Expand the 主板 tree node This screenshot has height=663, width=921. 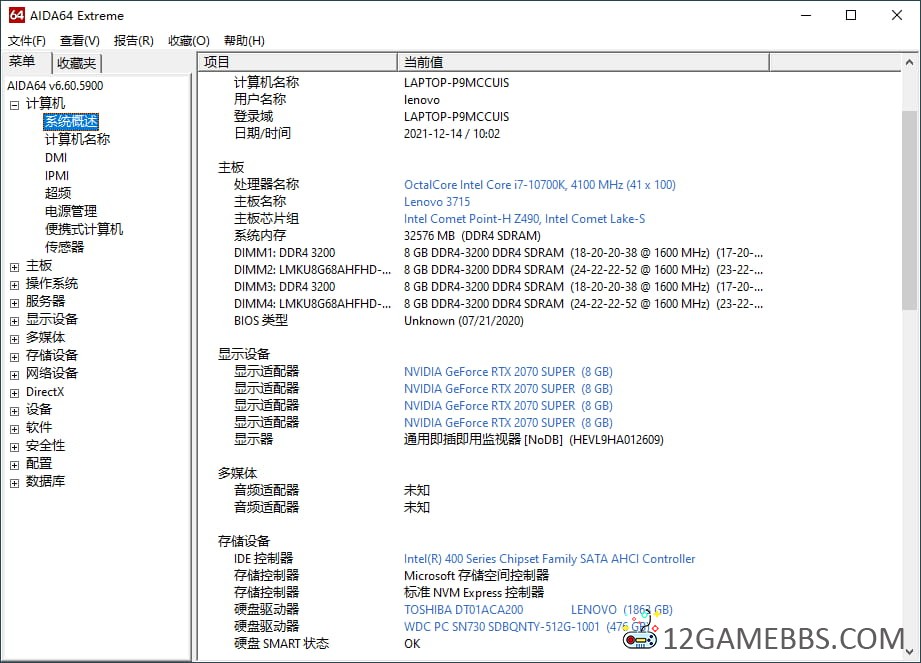tap(15, 267)
